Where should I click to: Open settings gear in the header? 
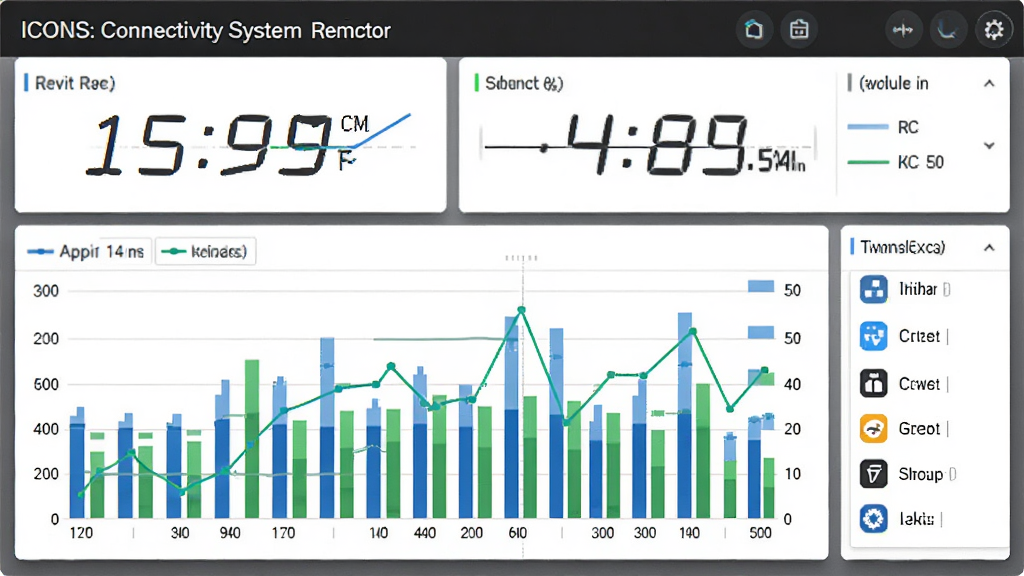pos(993,29)
